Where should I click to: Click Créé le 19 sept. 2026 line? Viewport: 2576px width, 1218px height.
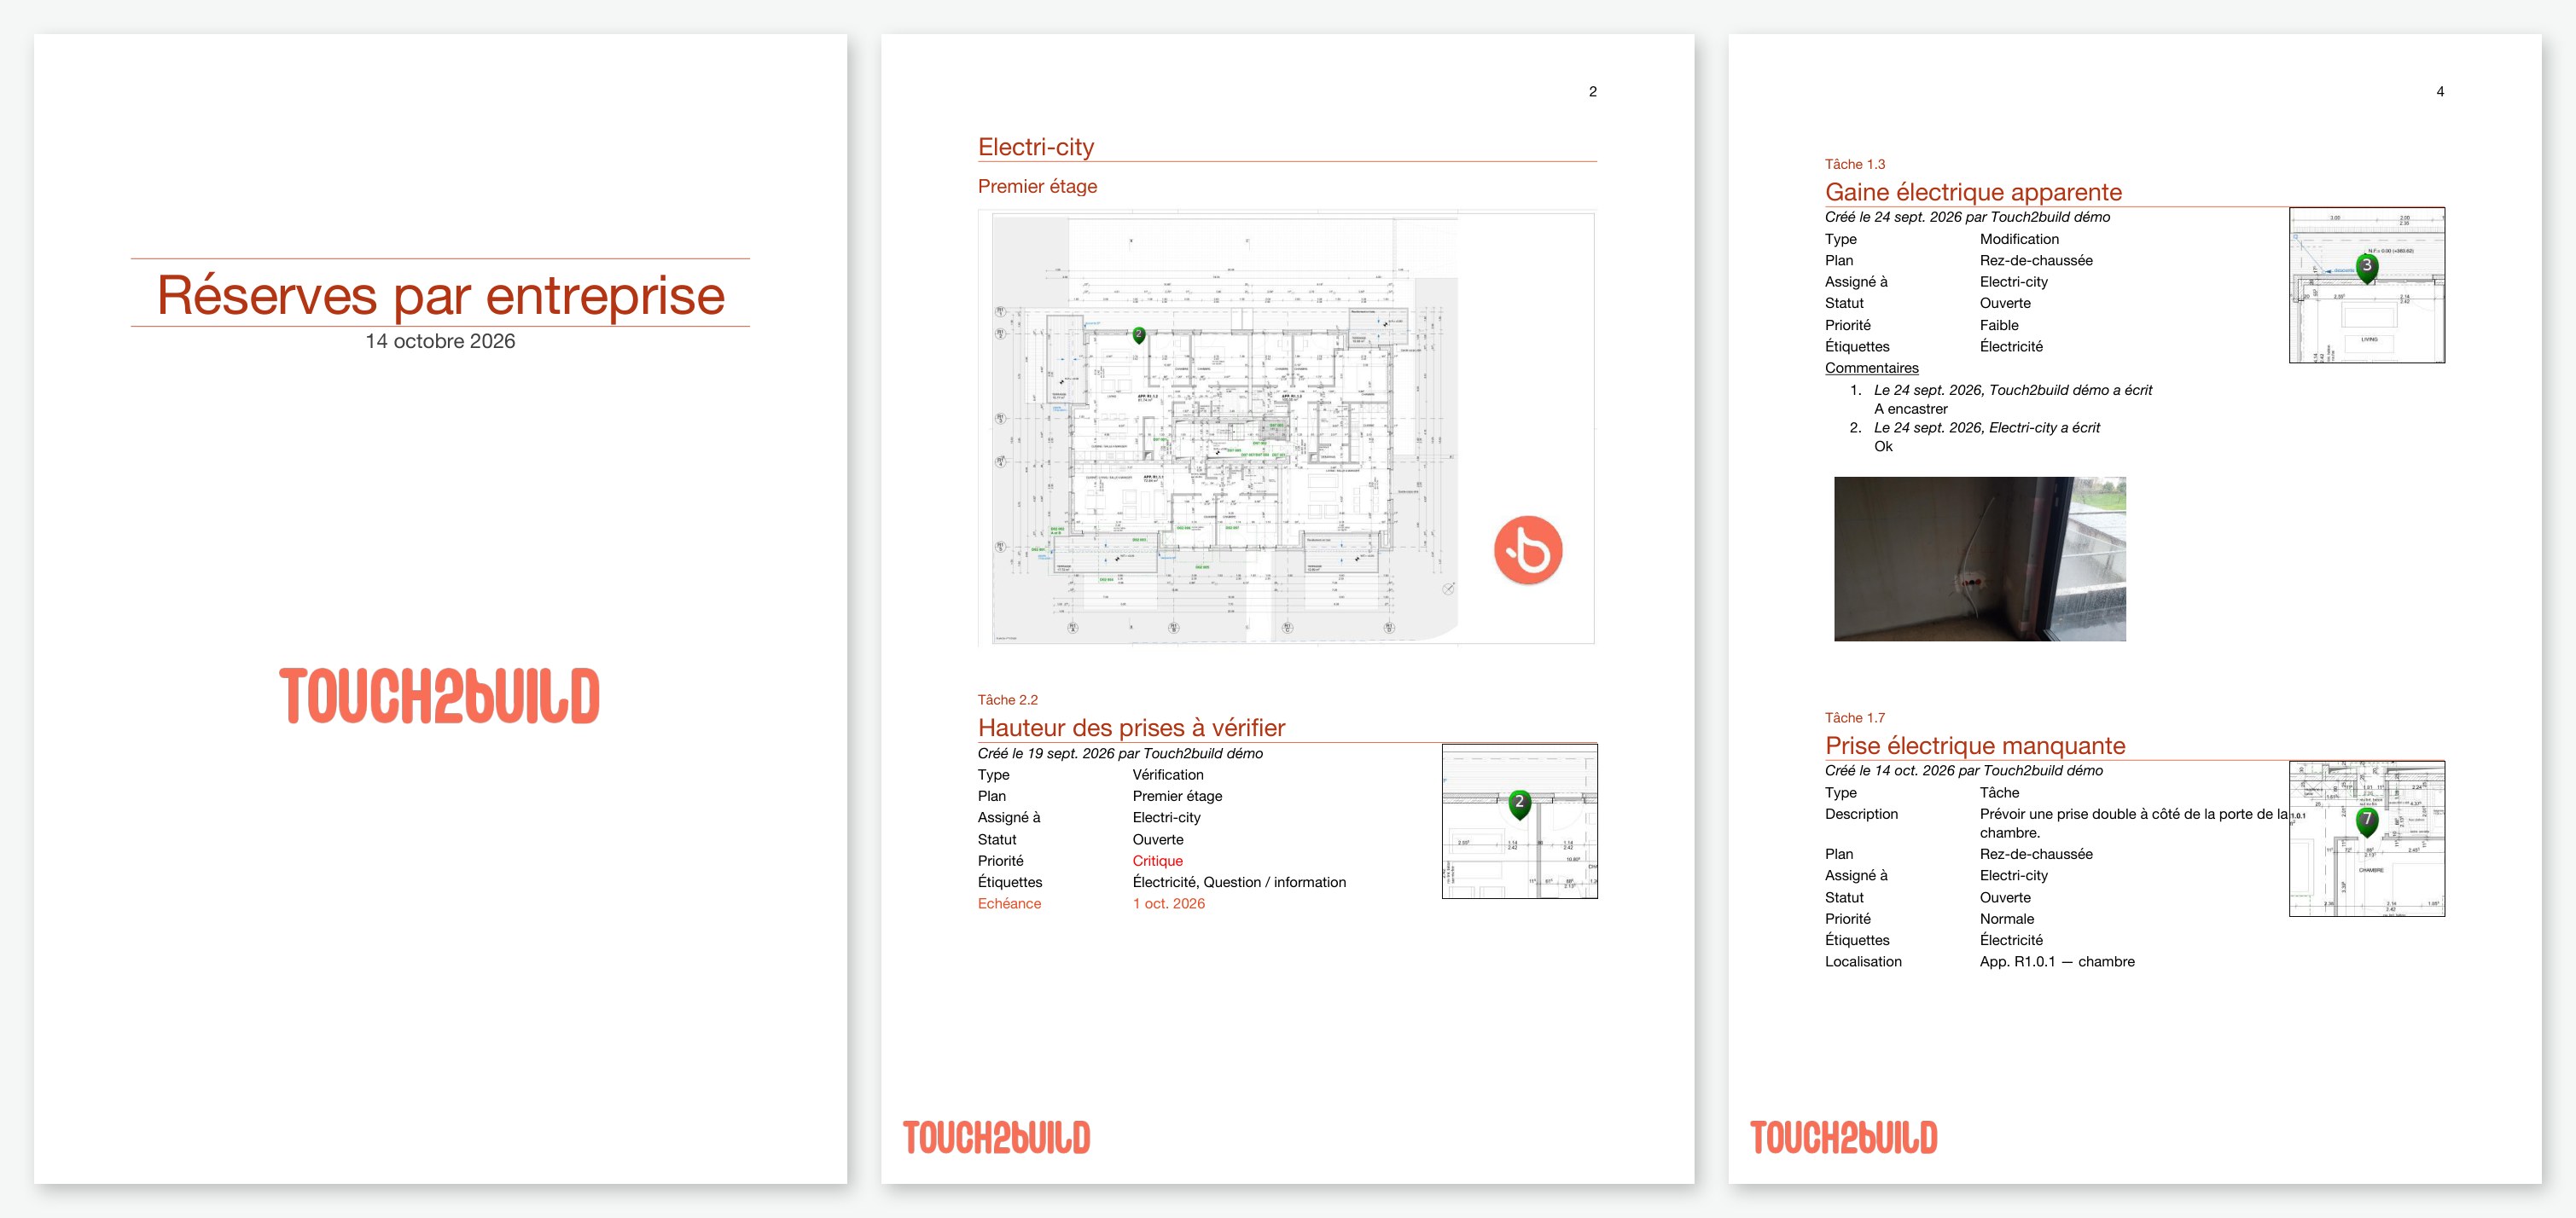tap(1120, 754)
